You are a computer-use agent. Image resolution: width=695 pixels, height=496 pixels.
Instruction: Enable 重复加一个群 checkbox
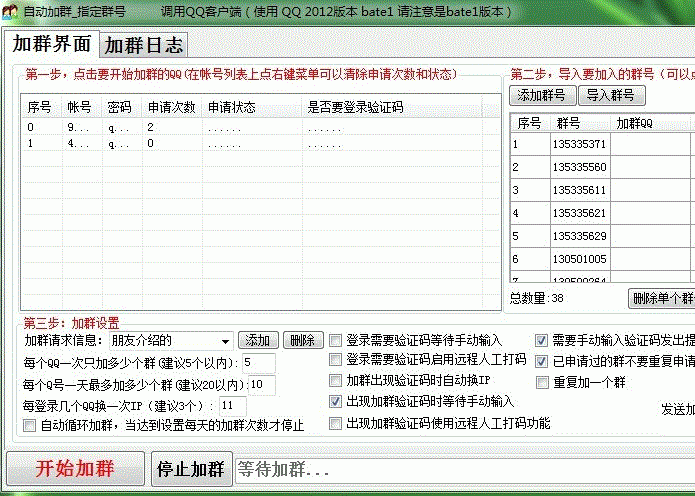pos(542,383)
